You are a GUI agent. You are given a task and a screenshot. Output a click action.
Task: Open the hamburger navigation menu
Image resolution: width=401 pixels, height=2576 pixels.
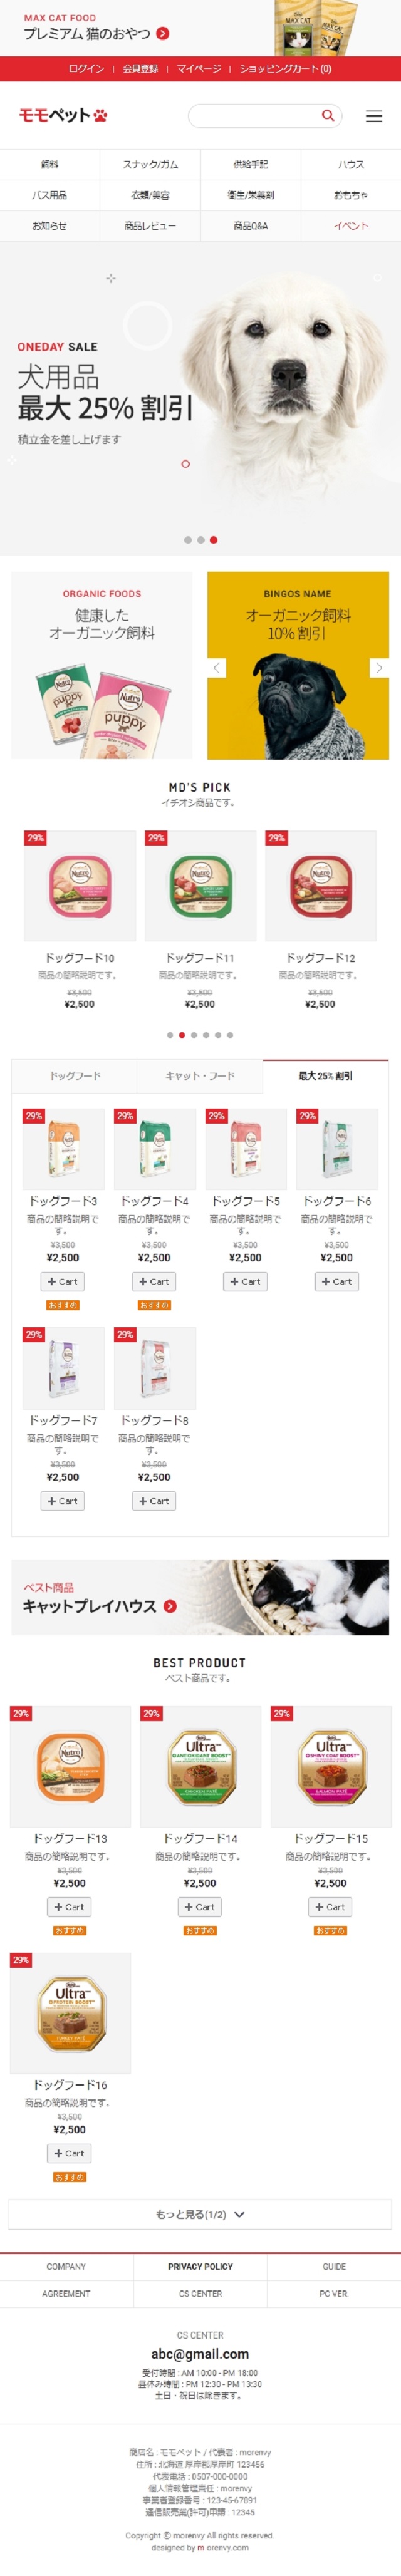[375, 117]
